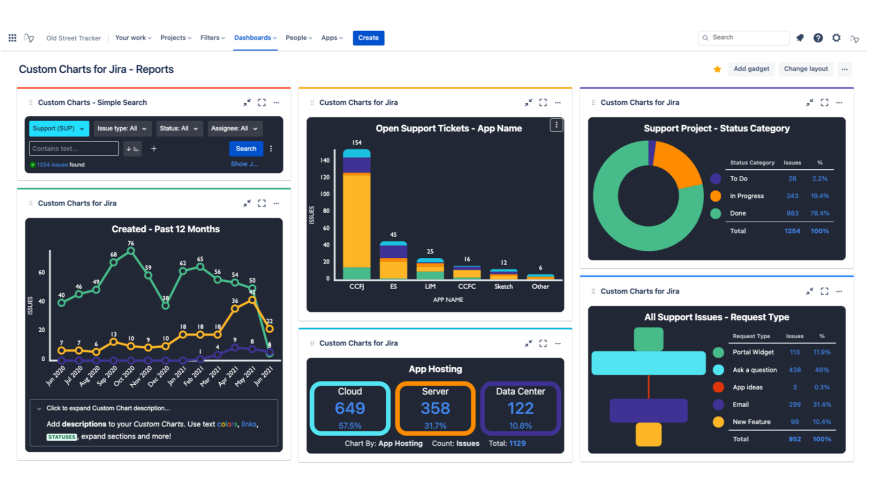Open Created Past 12 Months gadget more menu
The width and height of the screenshot is (870, 494).
tap(276, 203)
